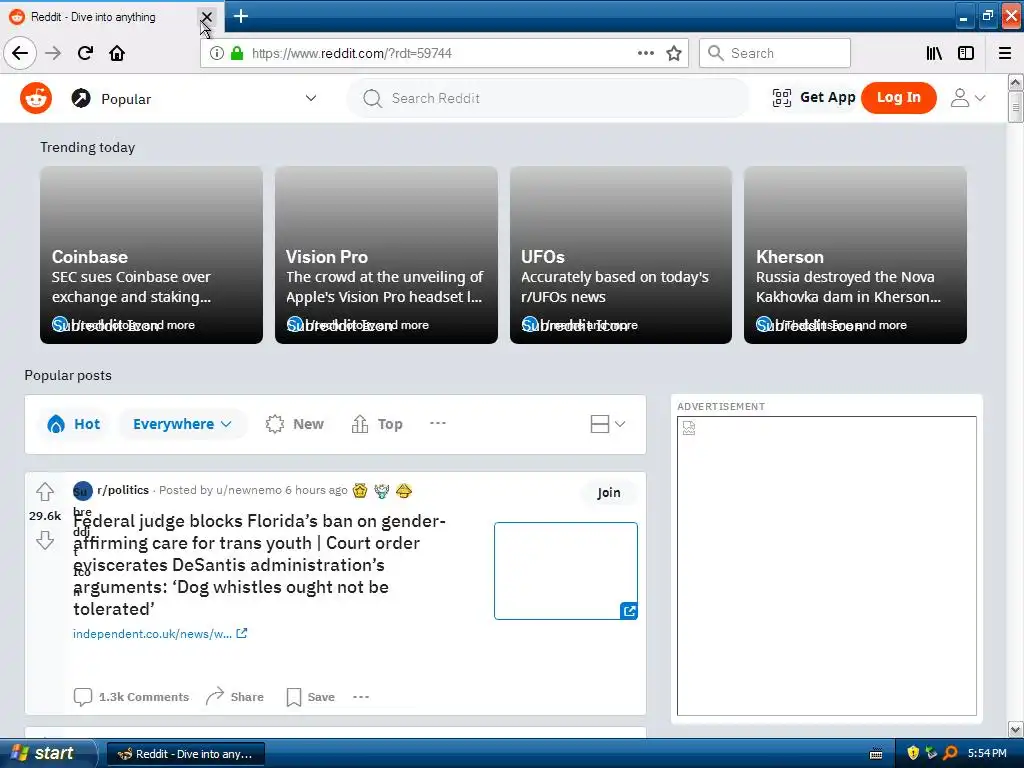Viewport: 1024px width, 768px height.
Task: Open the browser home page icon
Action: pyautogui.click(x=117, y=53)
